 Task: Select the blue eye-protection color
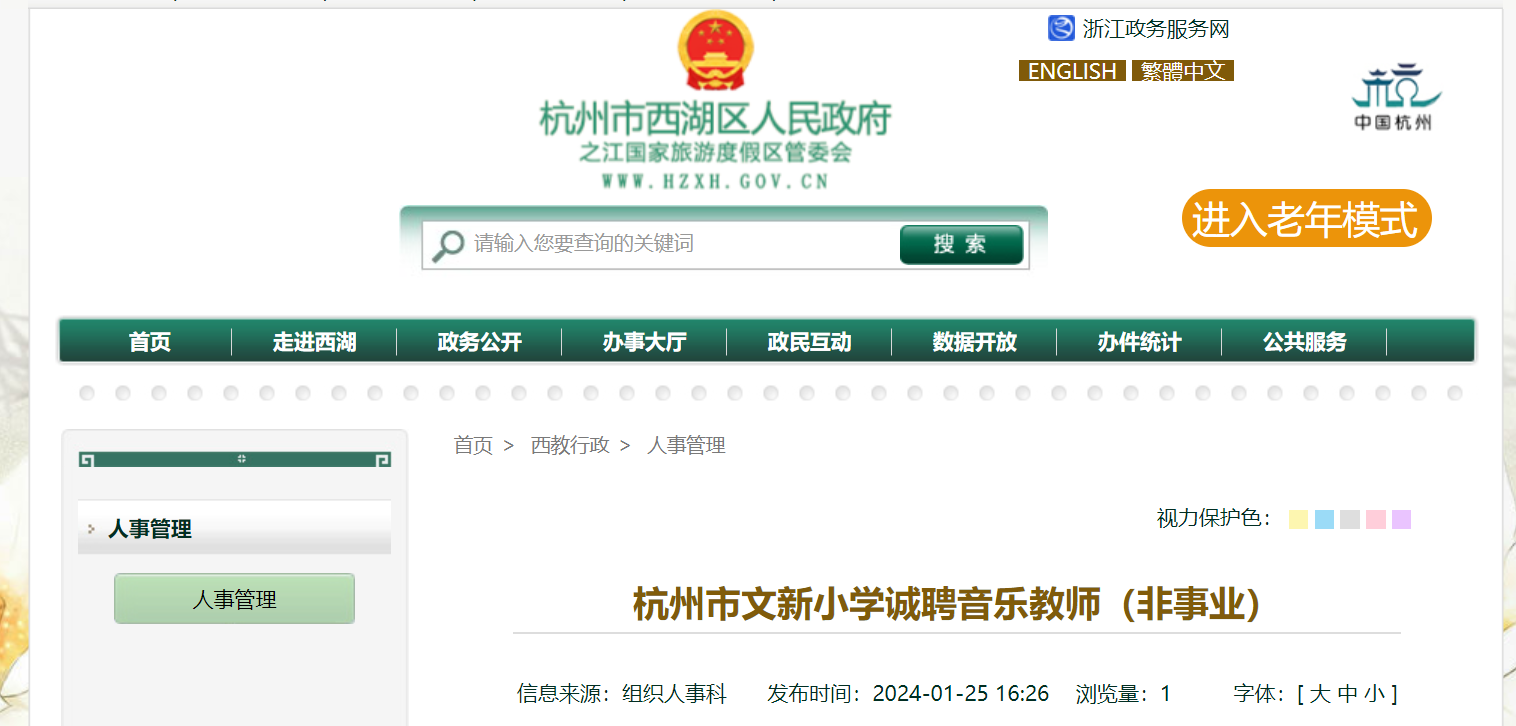(1325, 519)
